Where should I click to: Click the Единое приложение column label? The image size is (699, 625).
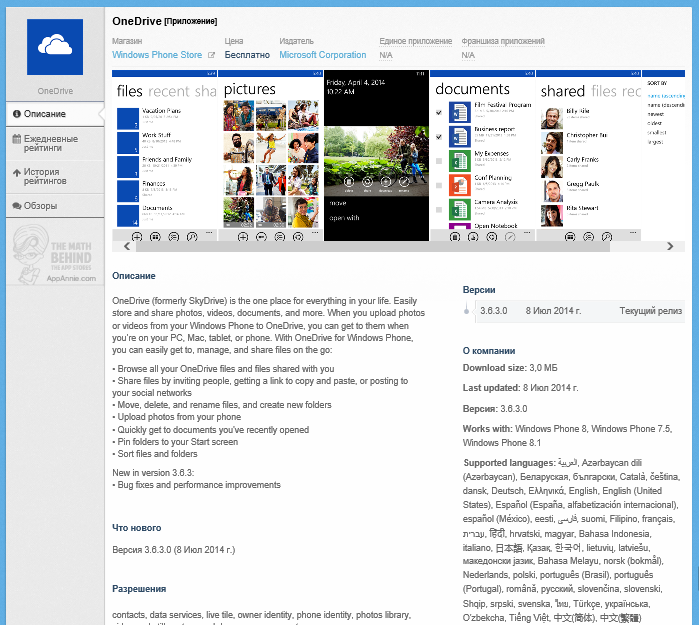(x=415, y=41)
